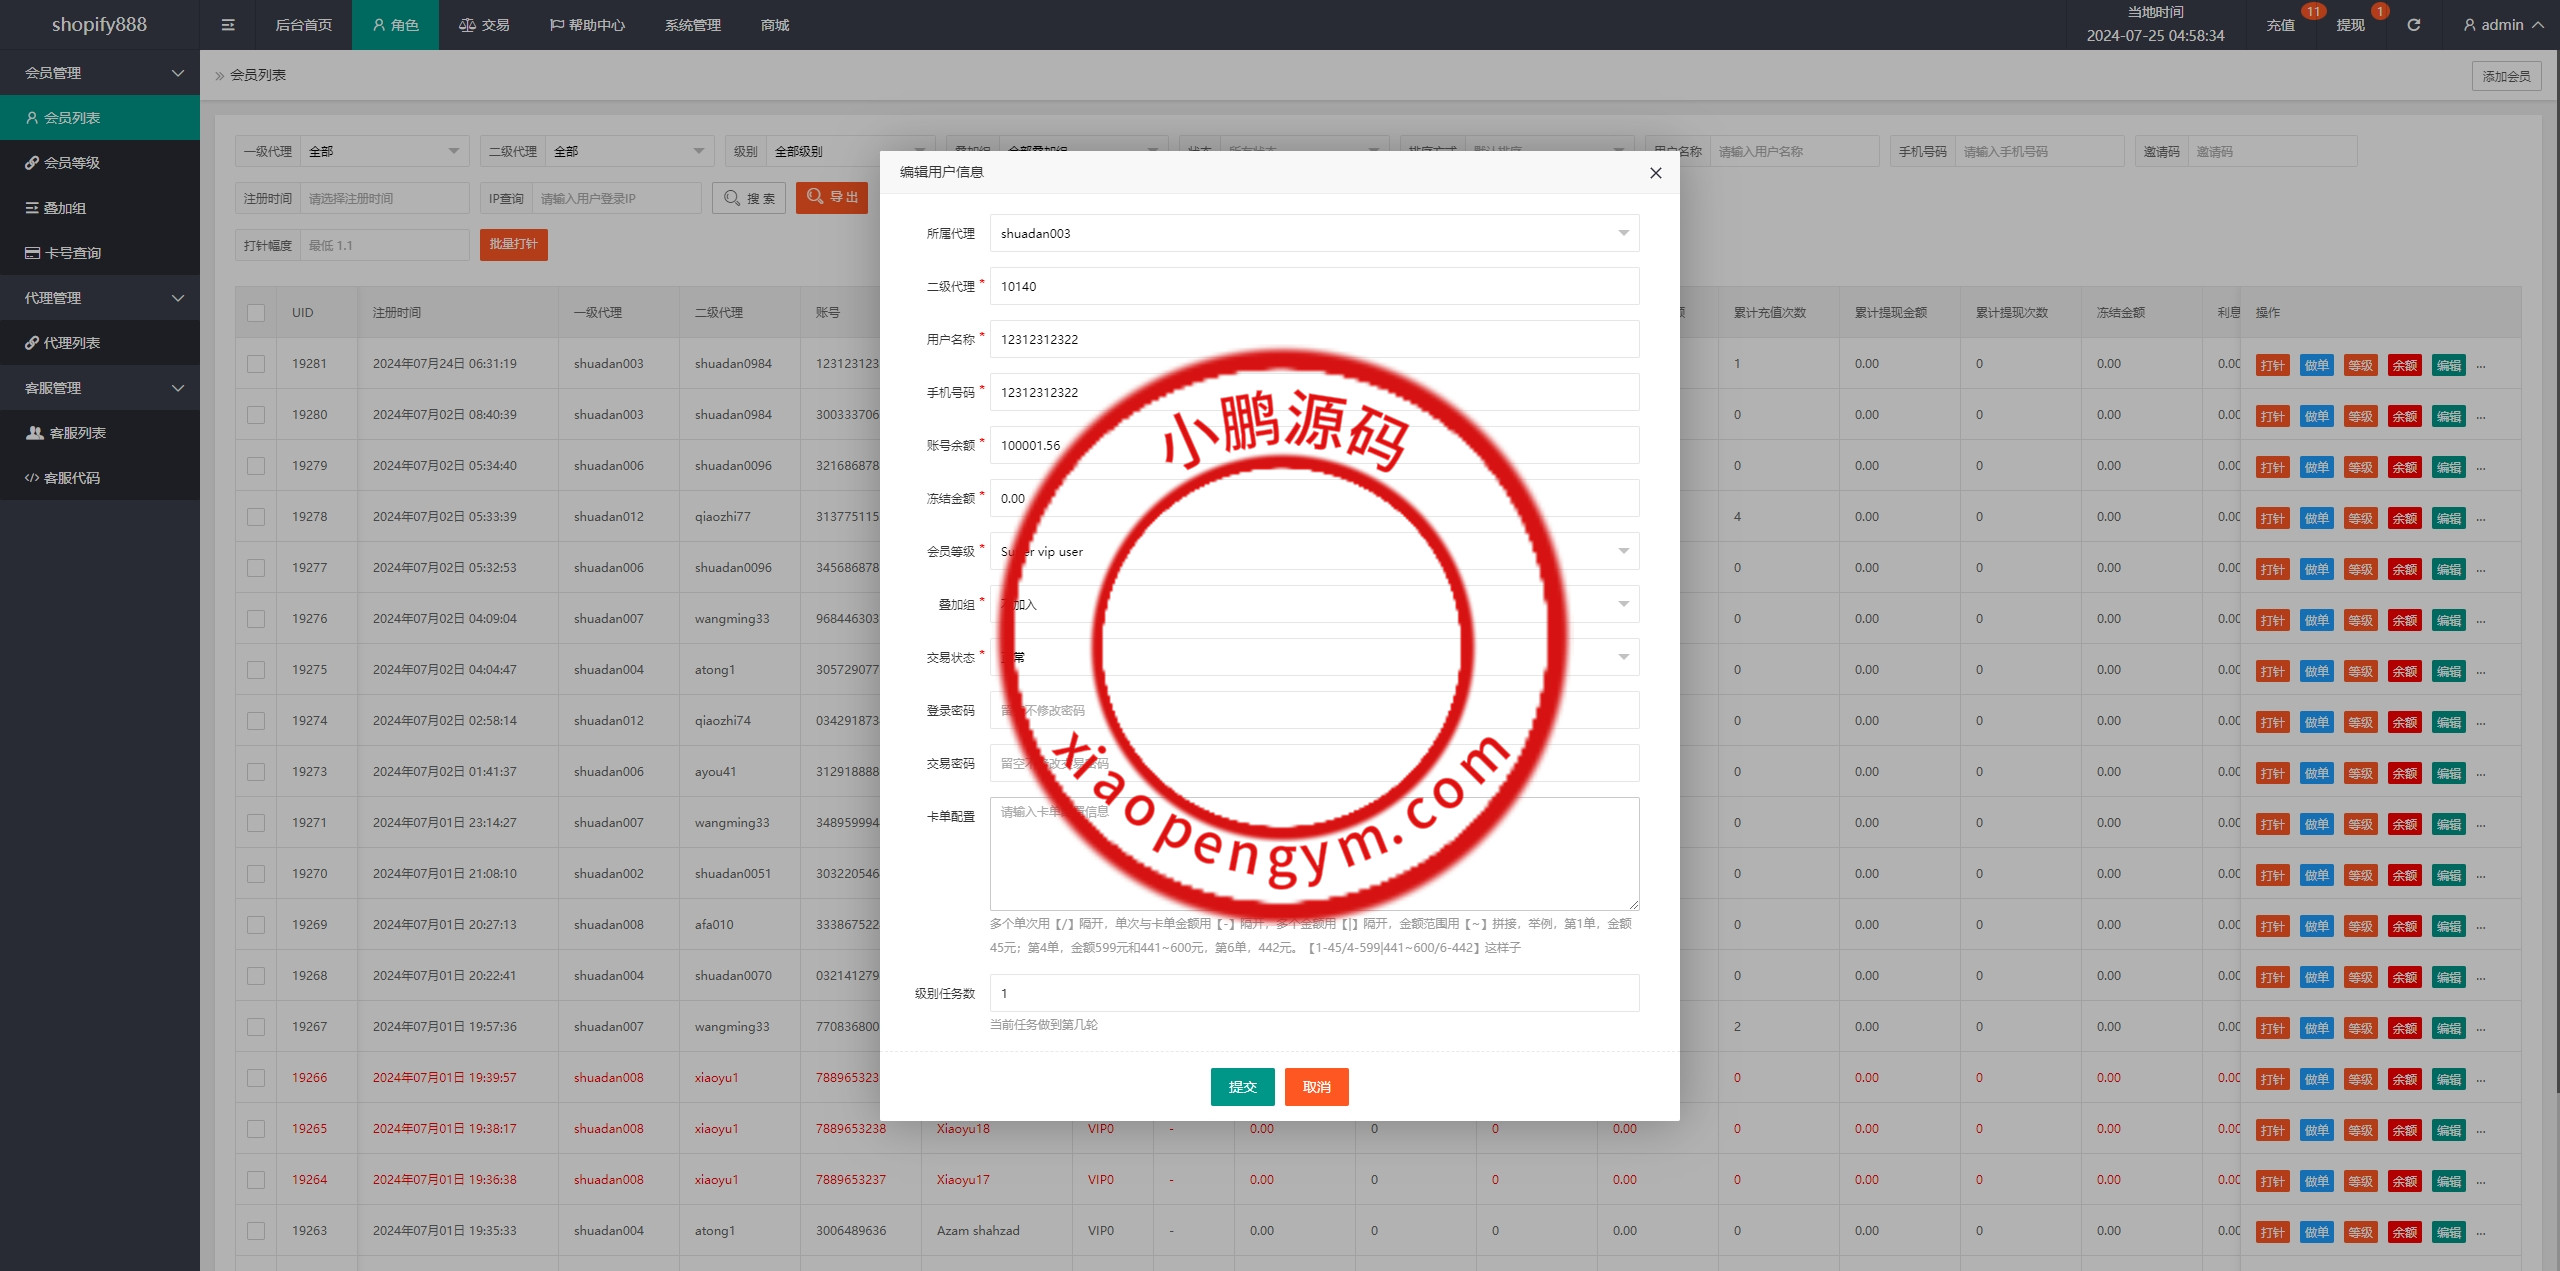Click the sidebar collapse hamburger icon
This screenshot has height=1271, width=2560.
[228, 25]
